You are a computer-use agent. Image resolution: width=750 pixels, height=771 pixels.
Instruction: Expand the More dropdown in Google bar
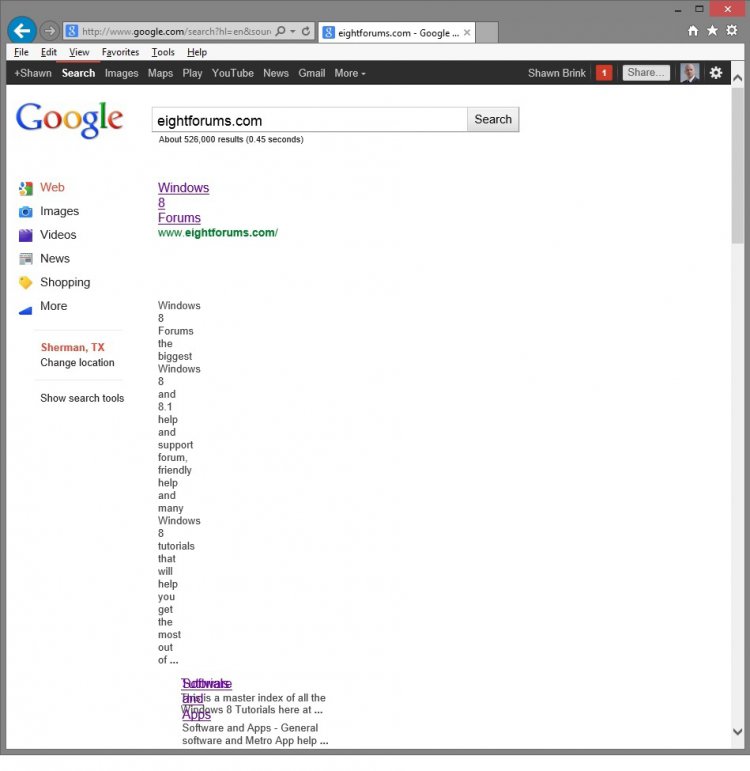click(x=350, y=73)
